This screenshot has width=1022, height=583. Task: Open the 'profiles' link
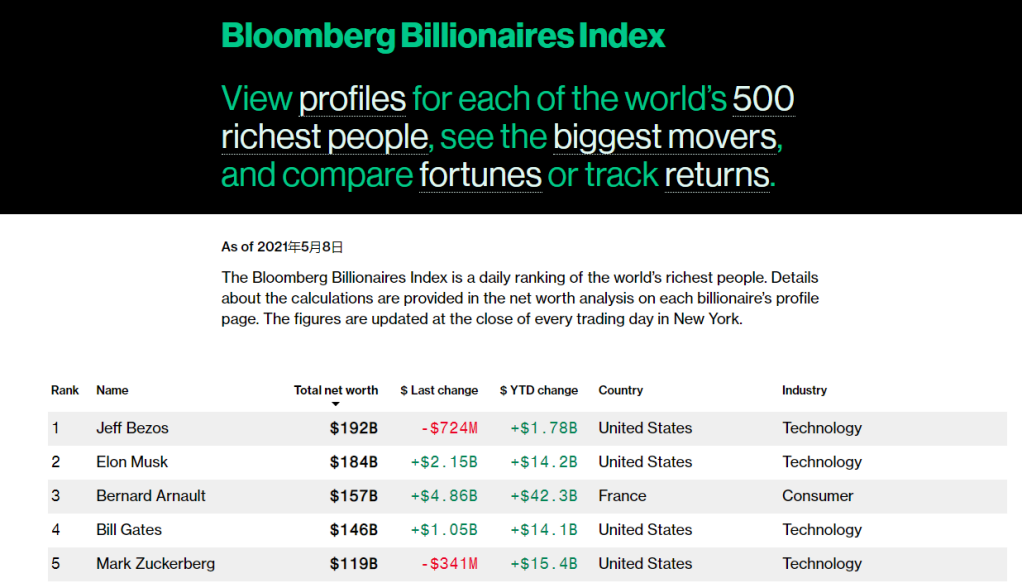(352, 98)
